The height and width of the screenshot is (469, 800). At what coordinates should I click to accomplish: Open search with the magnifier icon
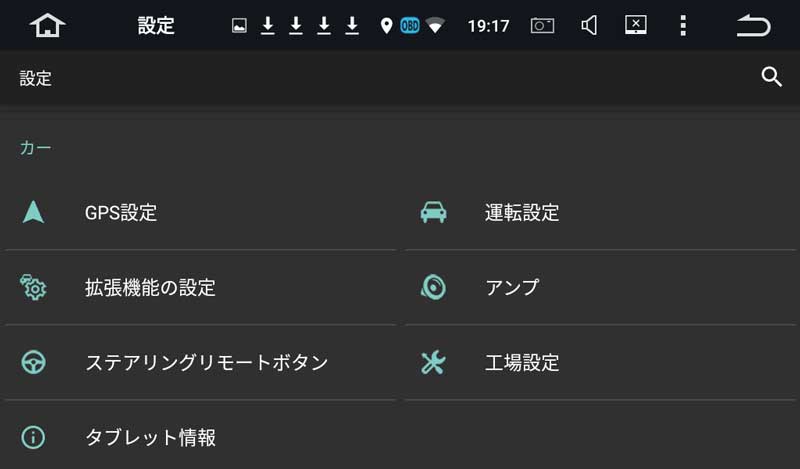[771, 77]
